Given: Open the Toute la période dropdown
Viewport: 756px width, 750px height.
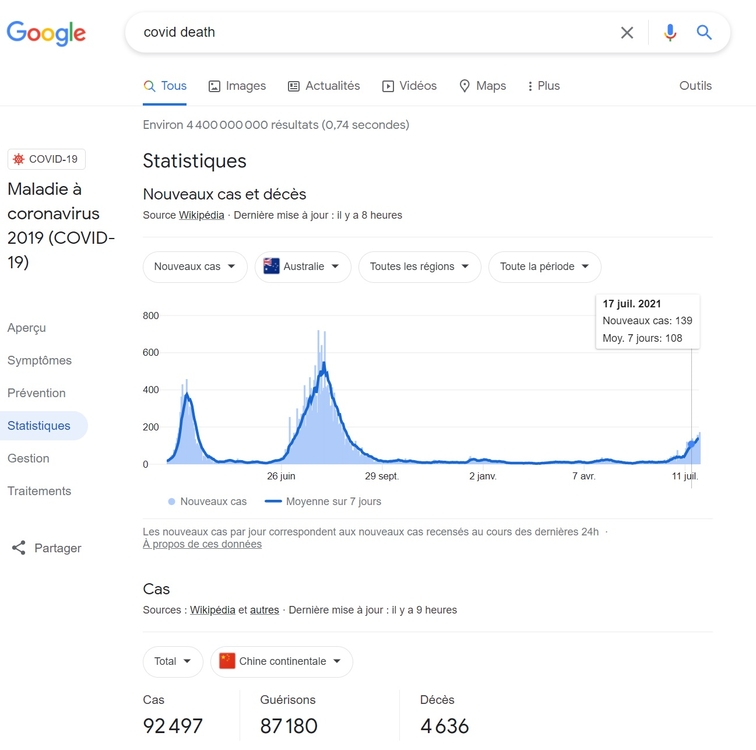Looking at the screenshot, I should (x=544, y=267).
